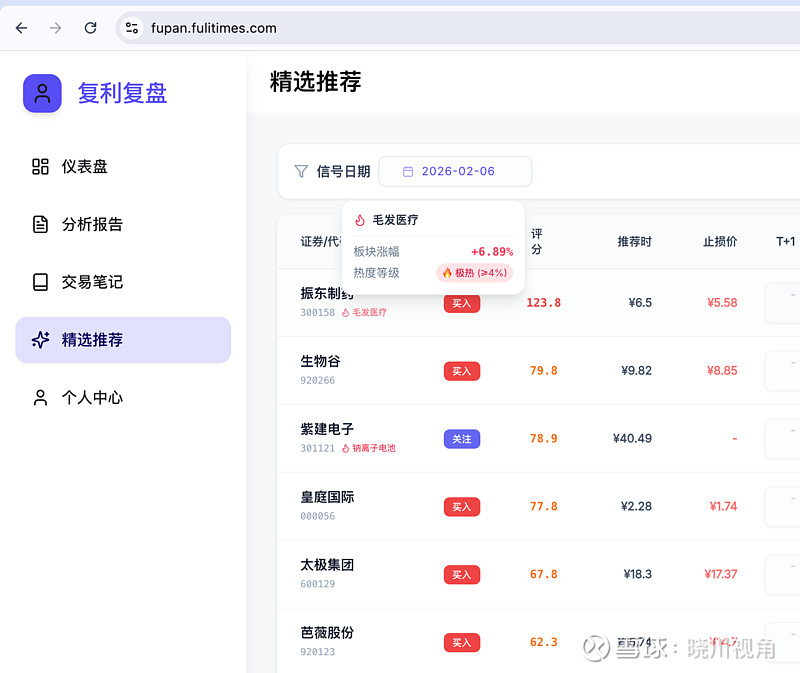
Task: Click flame icon beside 钠离子电池 tag
Action: point(345,449)
